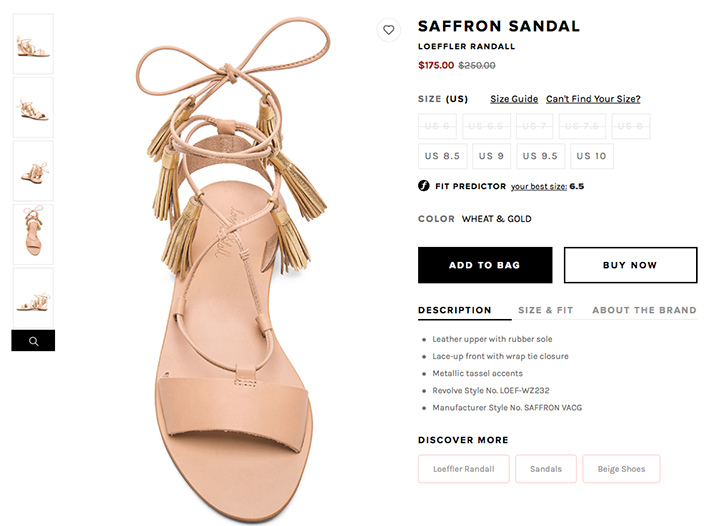Switch to the Size & Fit tab
This screenshot has width=709, height=526.
coord(545,310)
